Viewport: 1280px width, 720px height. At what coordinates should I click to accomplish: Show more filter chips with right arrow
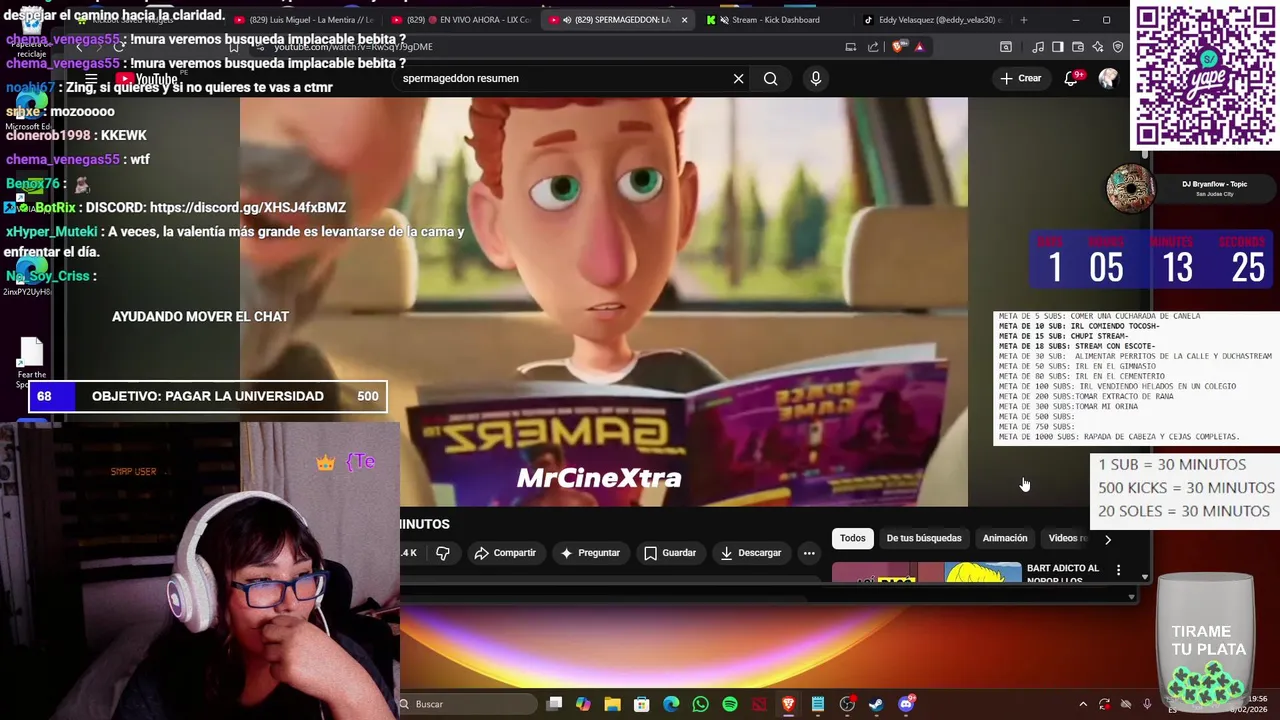point(1107,539)
